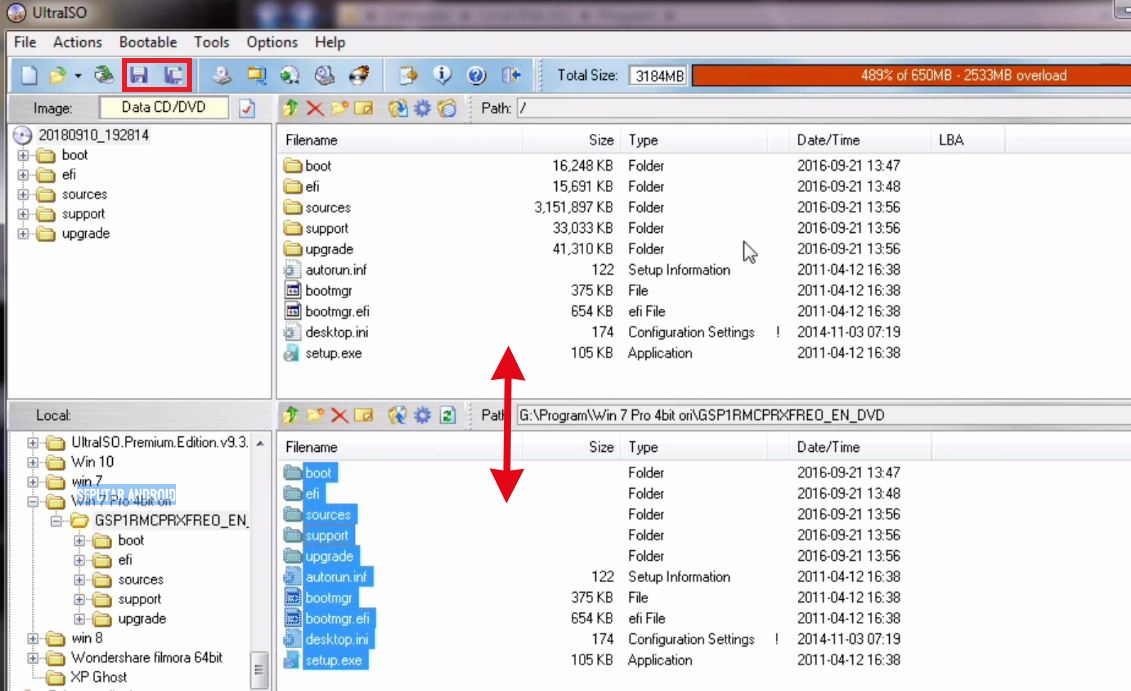Open the Options menu

coord(272,43)
